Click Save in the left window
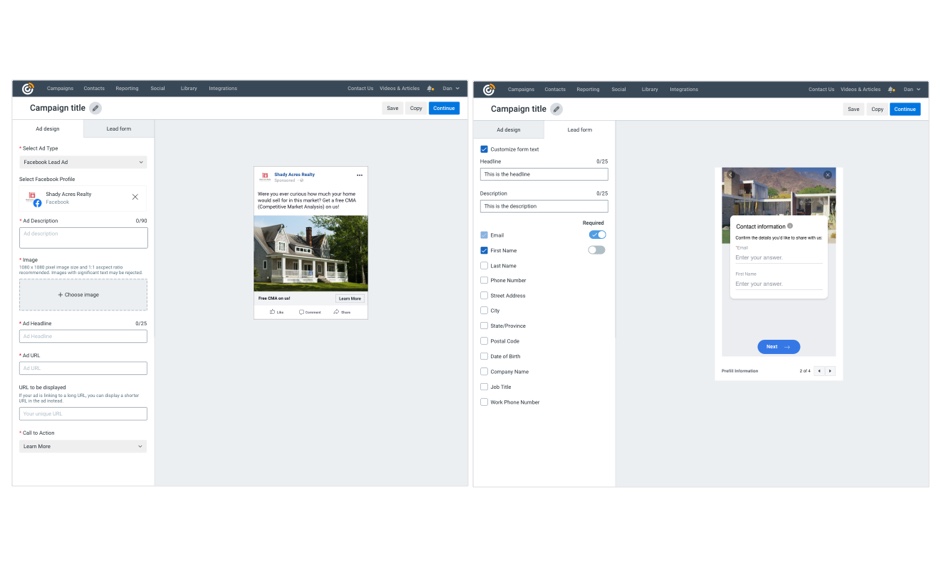940x567 pixels. [393, 108]
